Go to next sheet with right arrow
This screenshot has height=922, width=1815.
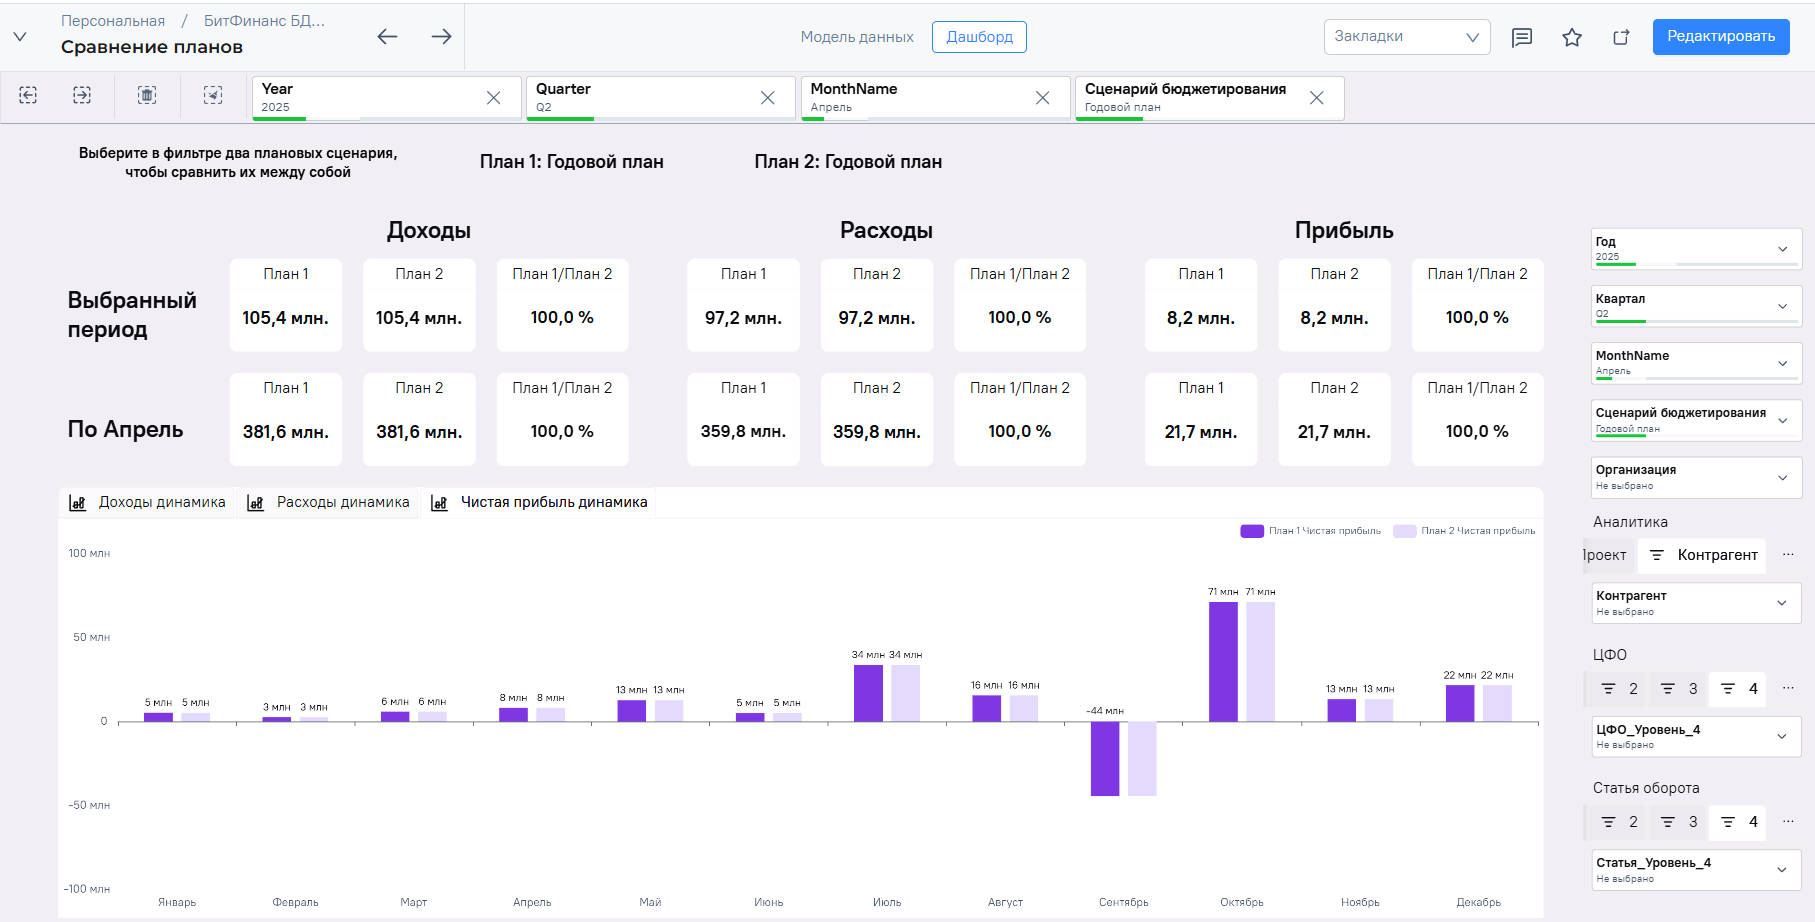(441, 37)
